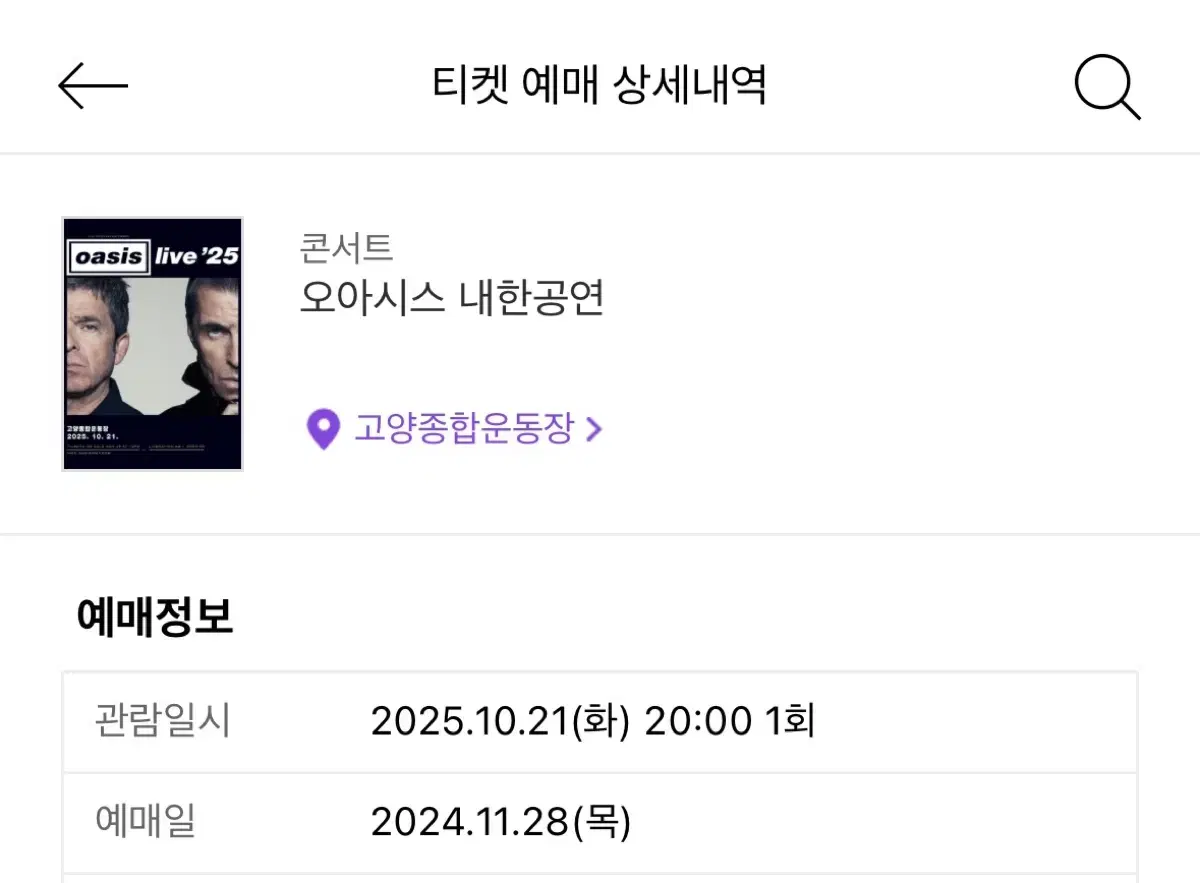The height and width of the screenshot is (883, 1200).
Task: Tap the 콘서트 category label
Action: tap(346, 246)
